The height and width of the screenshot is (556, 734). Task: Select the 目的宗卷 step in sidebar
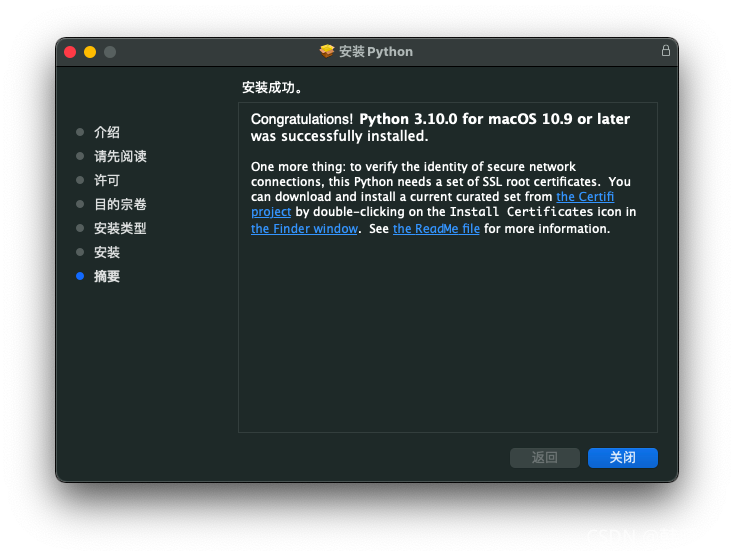click(120, 204)
